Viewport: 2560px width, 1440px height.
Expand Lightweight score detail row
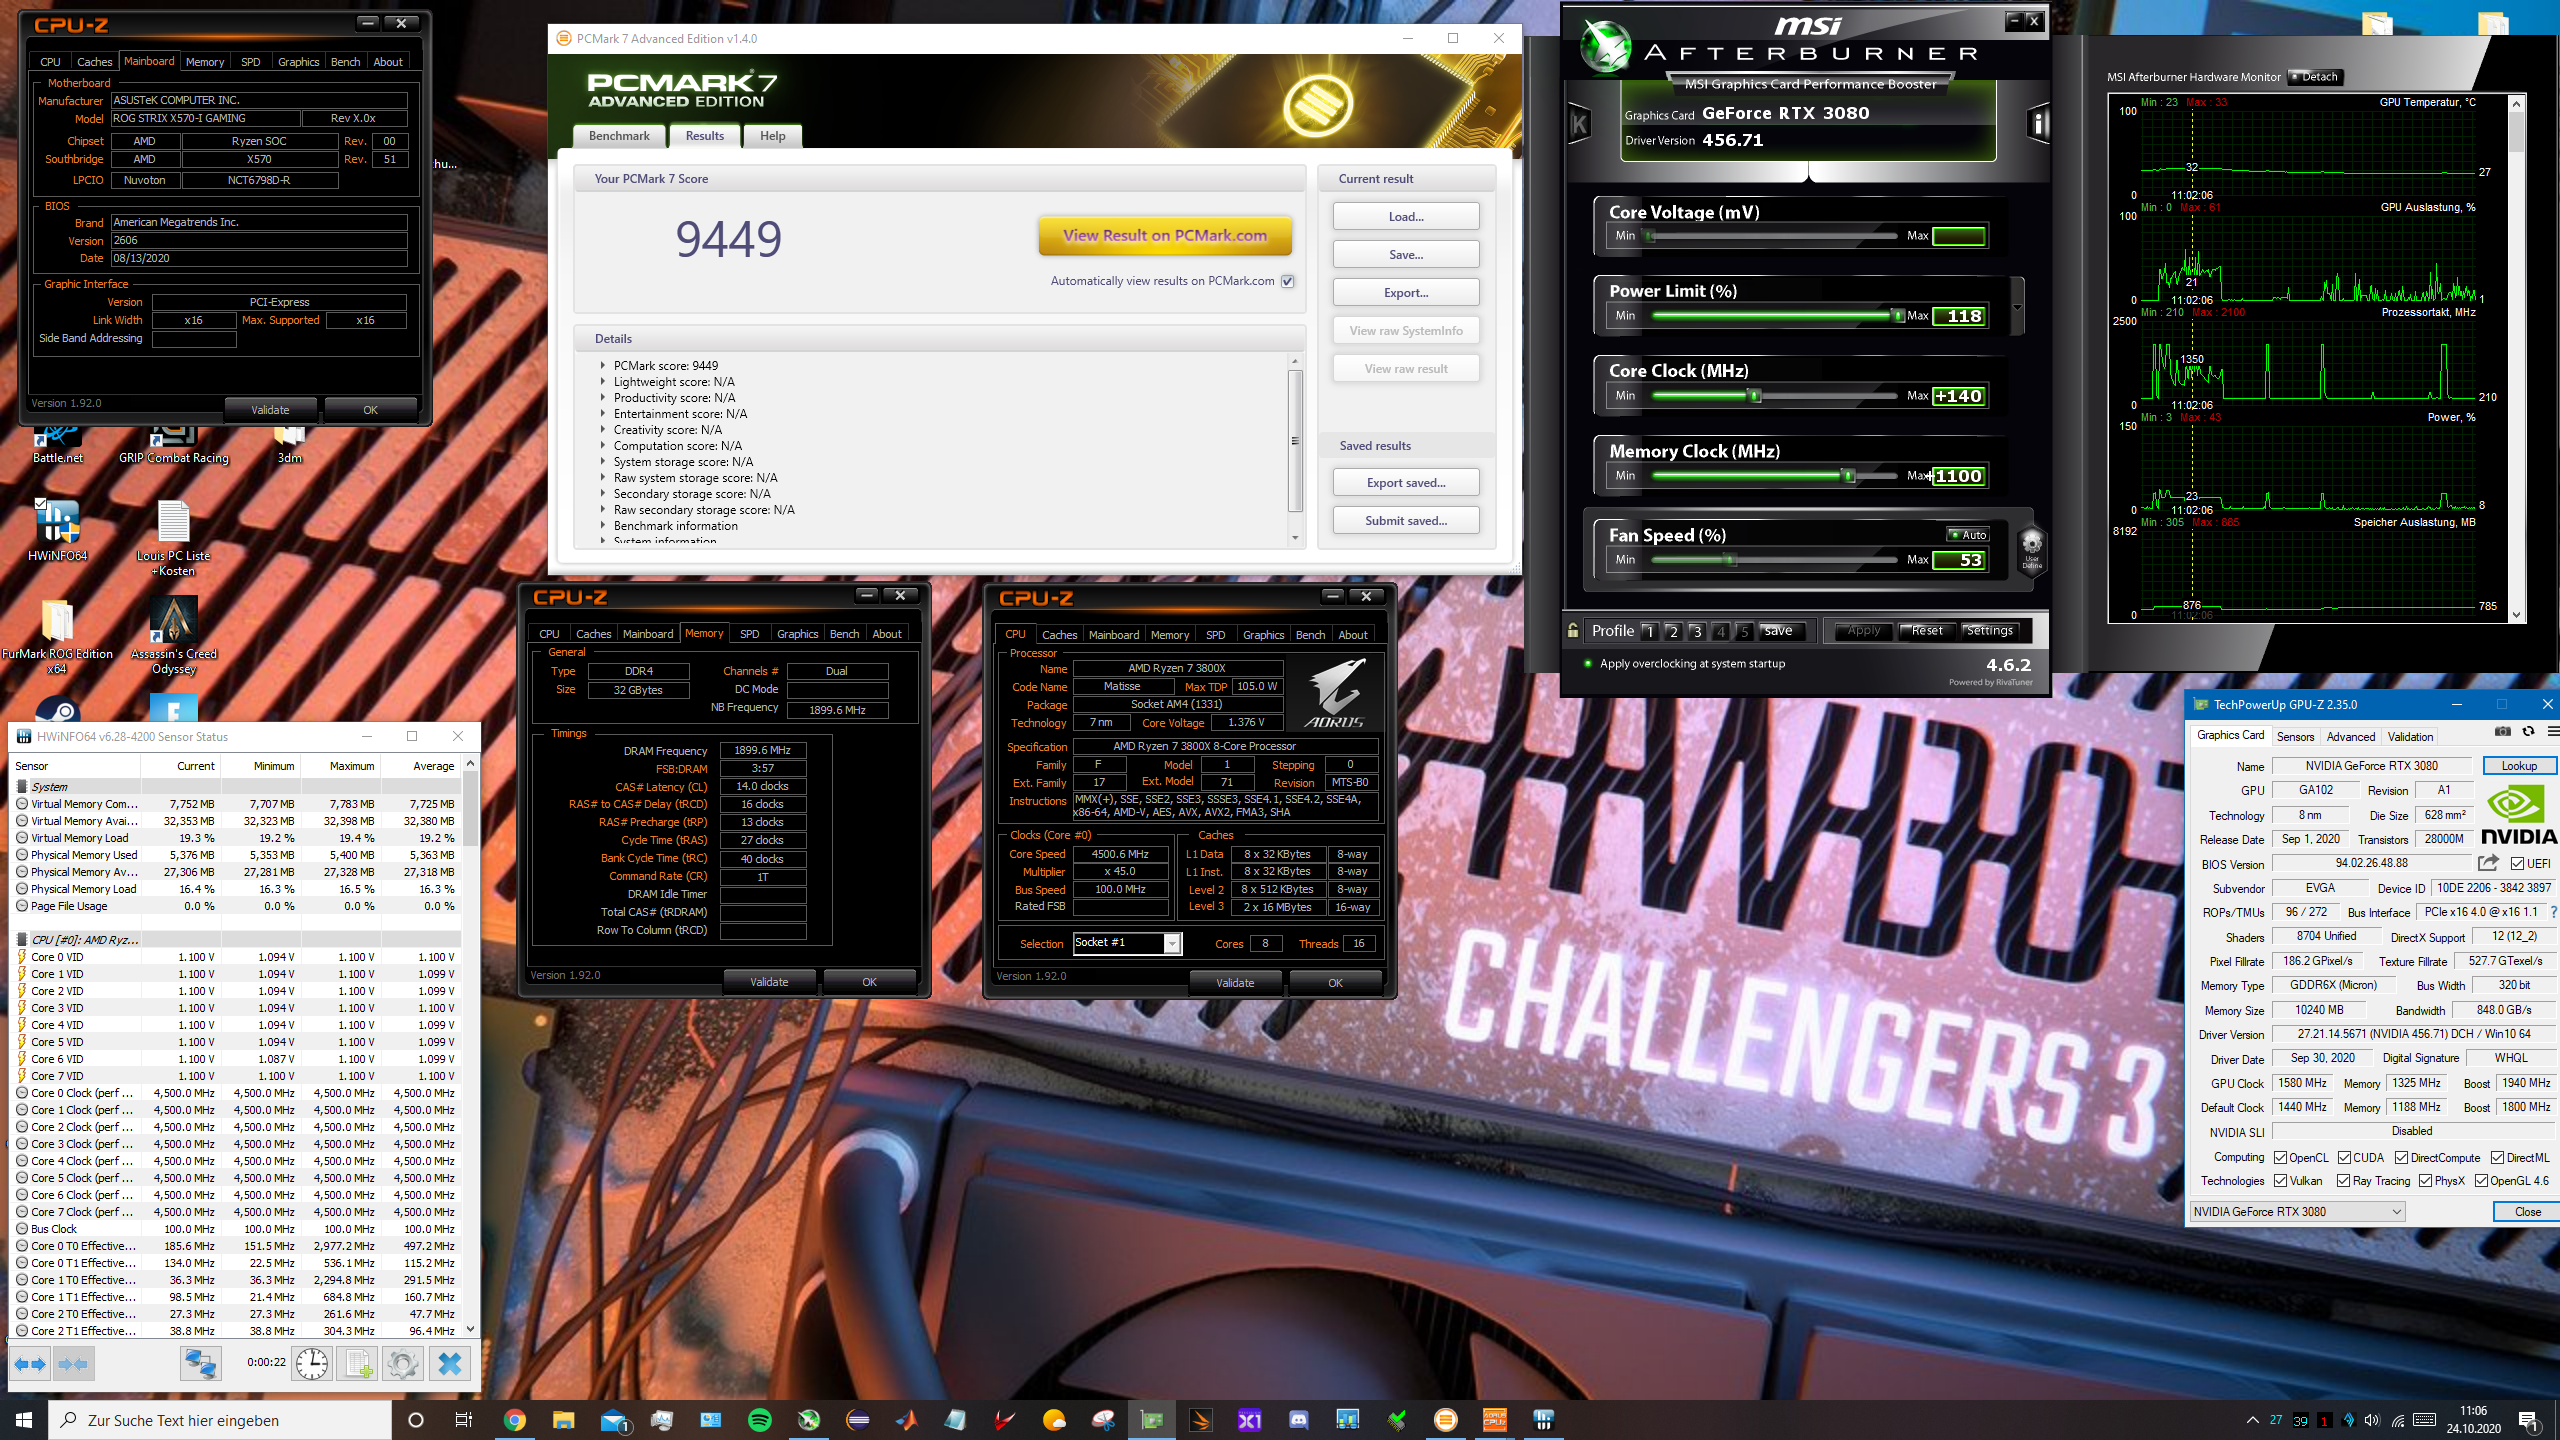603,382
